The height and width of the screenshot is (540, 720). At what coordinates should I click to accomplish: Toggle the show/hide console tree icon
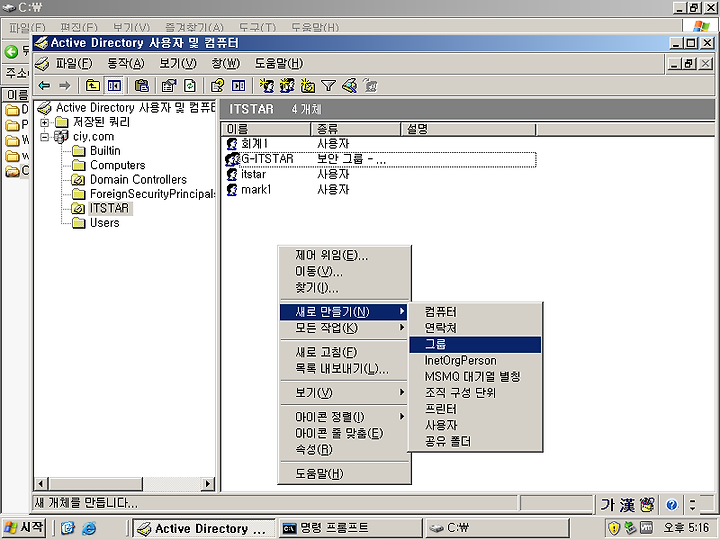[114, 85]
